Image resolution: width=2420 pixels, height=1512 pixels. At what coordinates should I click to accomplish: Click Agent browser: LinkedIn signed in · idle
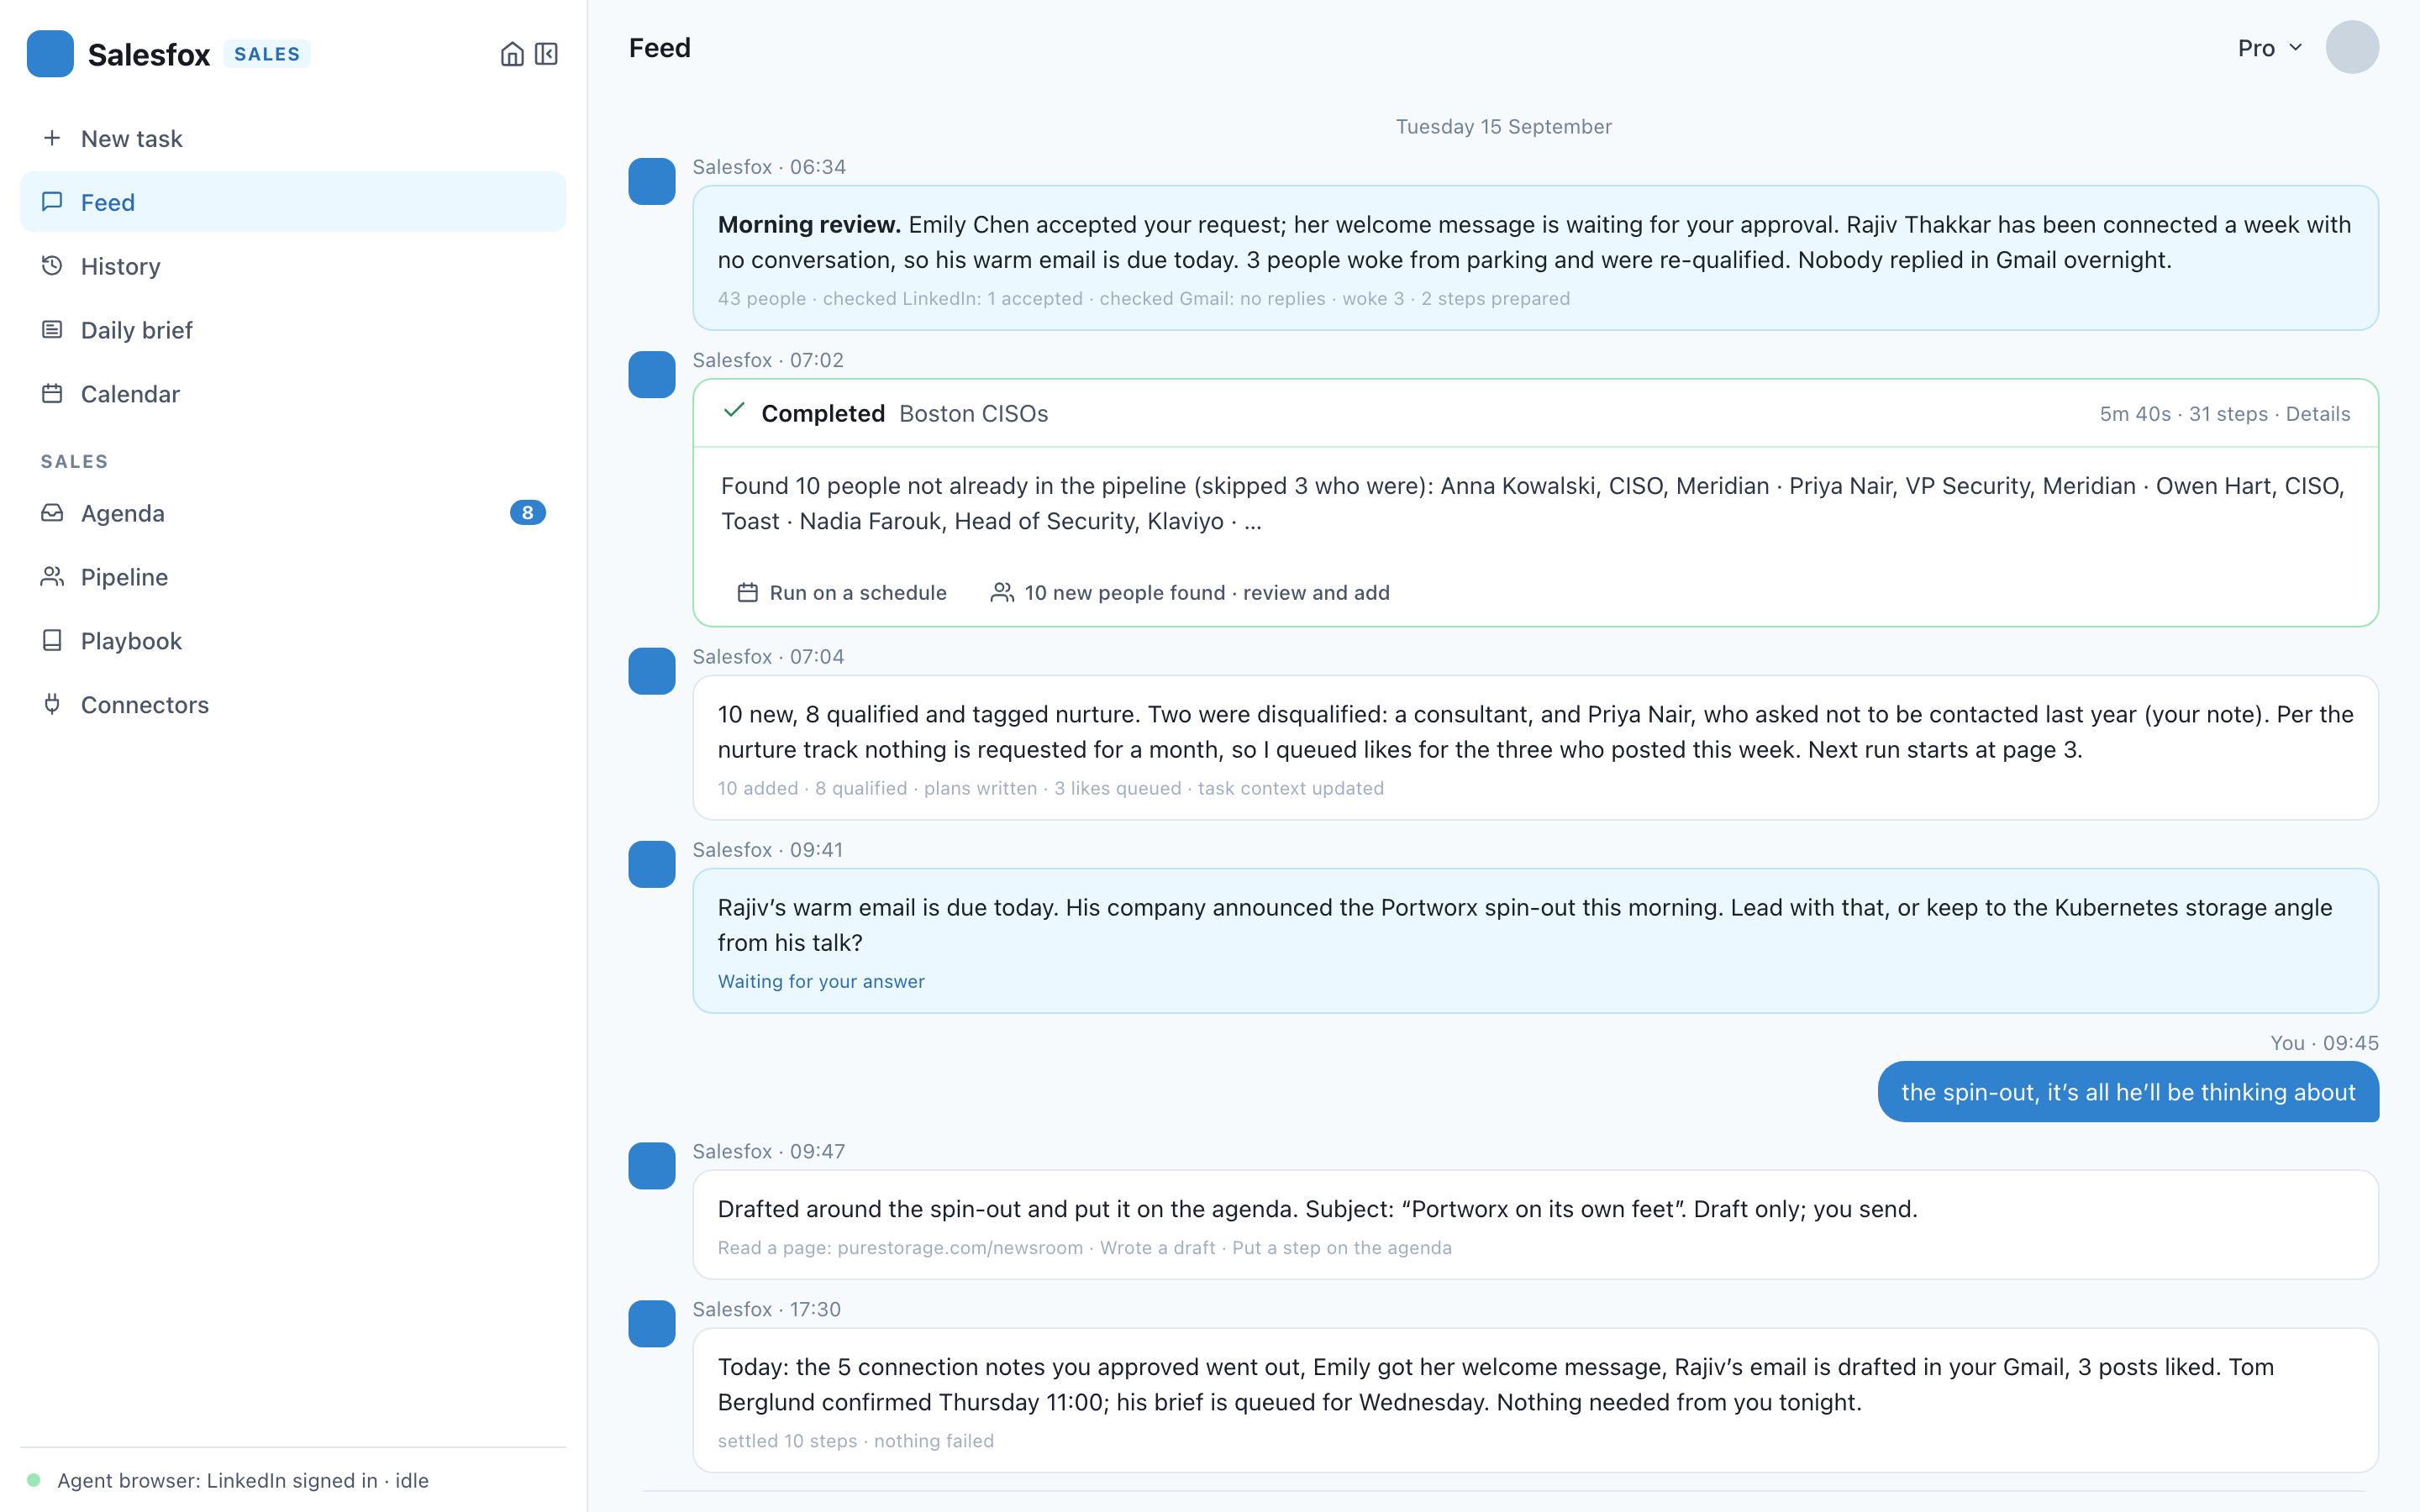pyautogui.click(x=243, y=1480)
